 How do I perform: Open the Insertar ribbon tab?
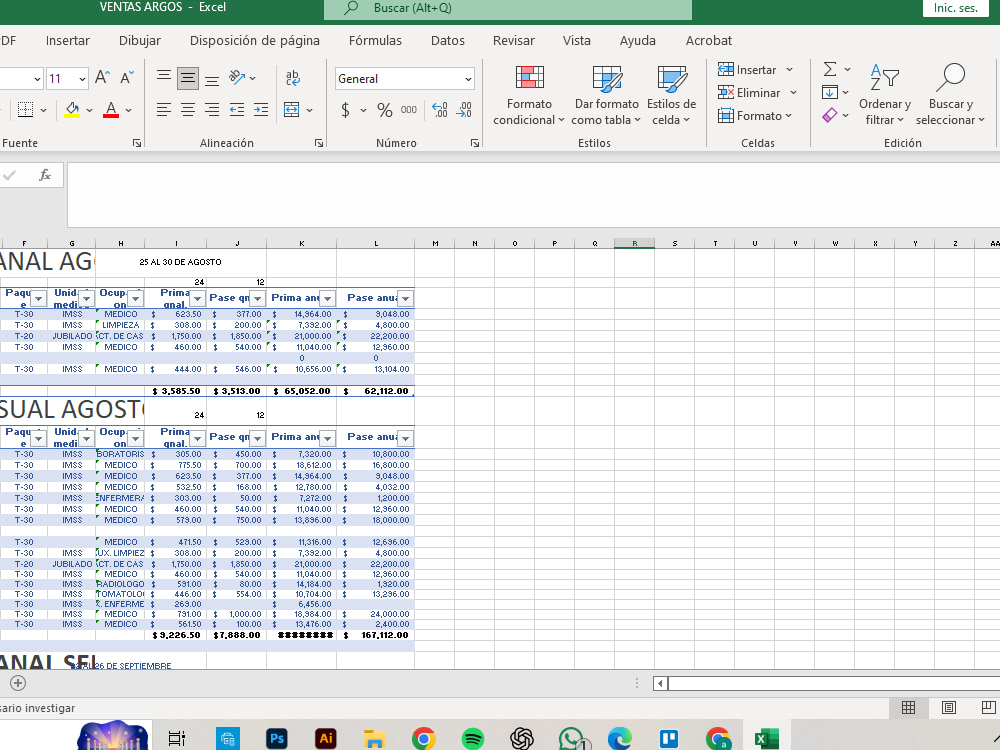coord(68,40)
